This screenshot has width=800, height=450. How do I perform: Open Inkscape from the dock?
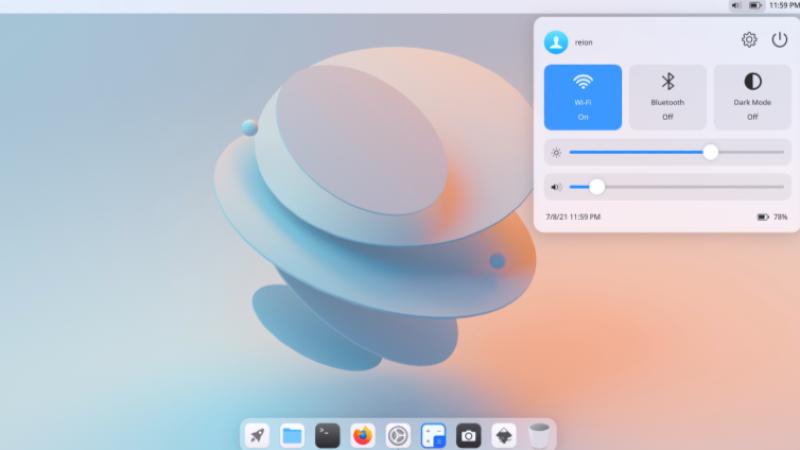[x=504, y=435]
